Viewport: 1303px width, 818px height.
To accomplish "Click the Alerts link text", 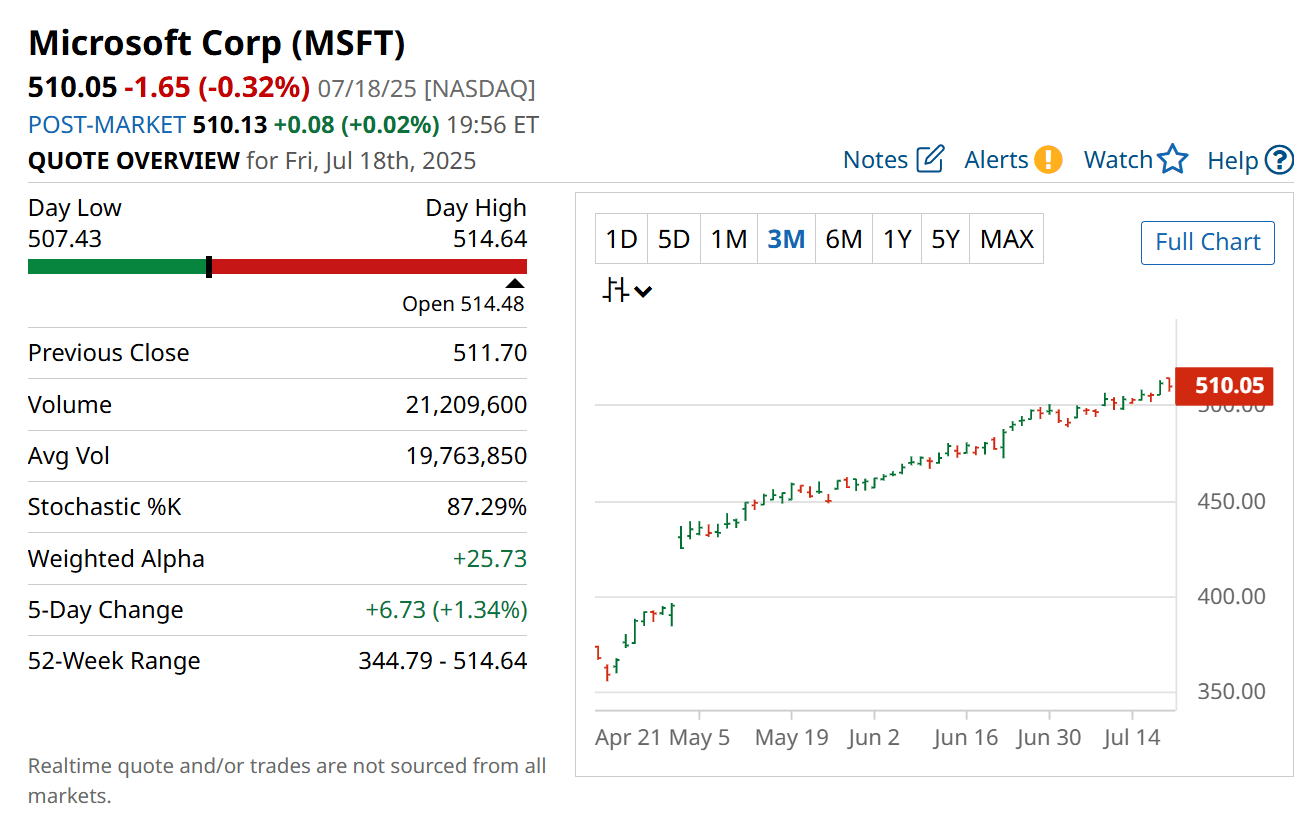I will tap(996, 160).
